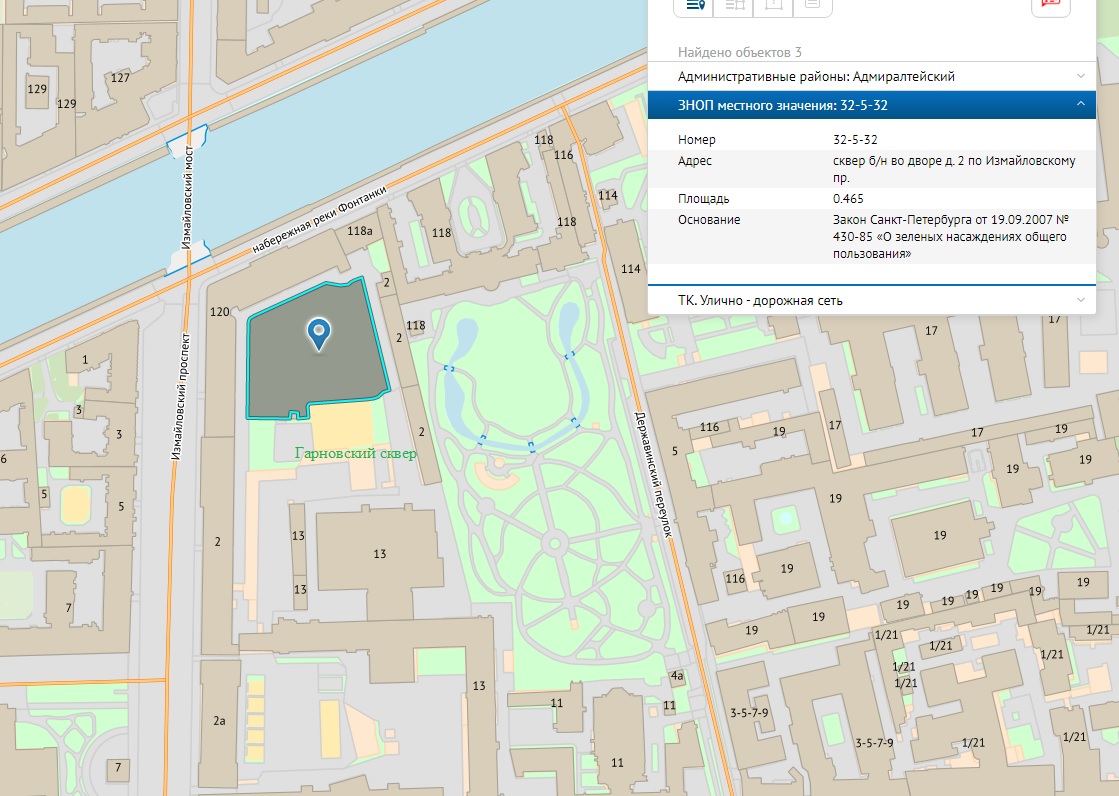Viewport: 1119px width, 796px height.
Task: Open the found objects list tab icon
Action: click(696, 5)
